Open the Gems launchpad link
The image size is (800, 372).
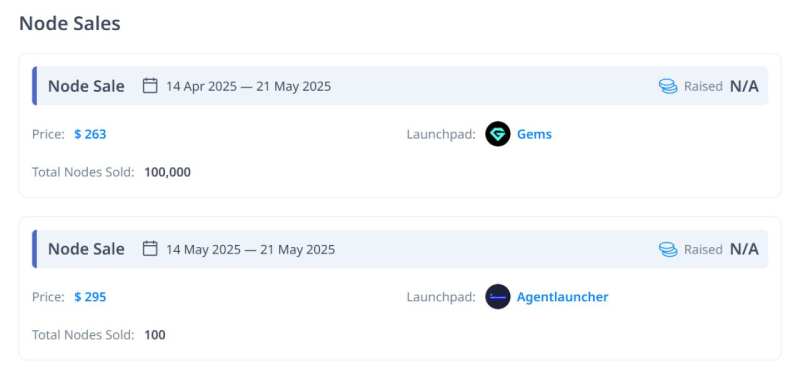[534, 134]
